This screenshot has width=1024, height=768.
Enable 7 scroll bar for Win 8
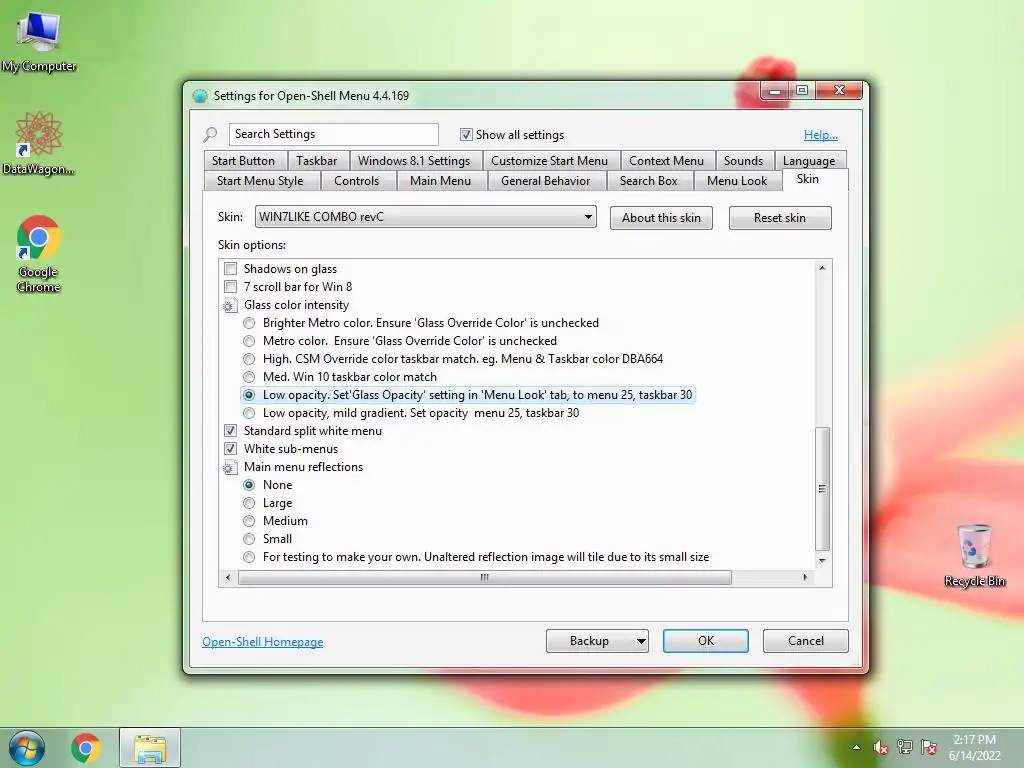pyautogui.click(x=230, y=287)
